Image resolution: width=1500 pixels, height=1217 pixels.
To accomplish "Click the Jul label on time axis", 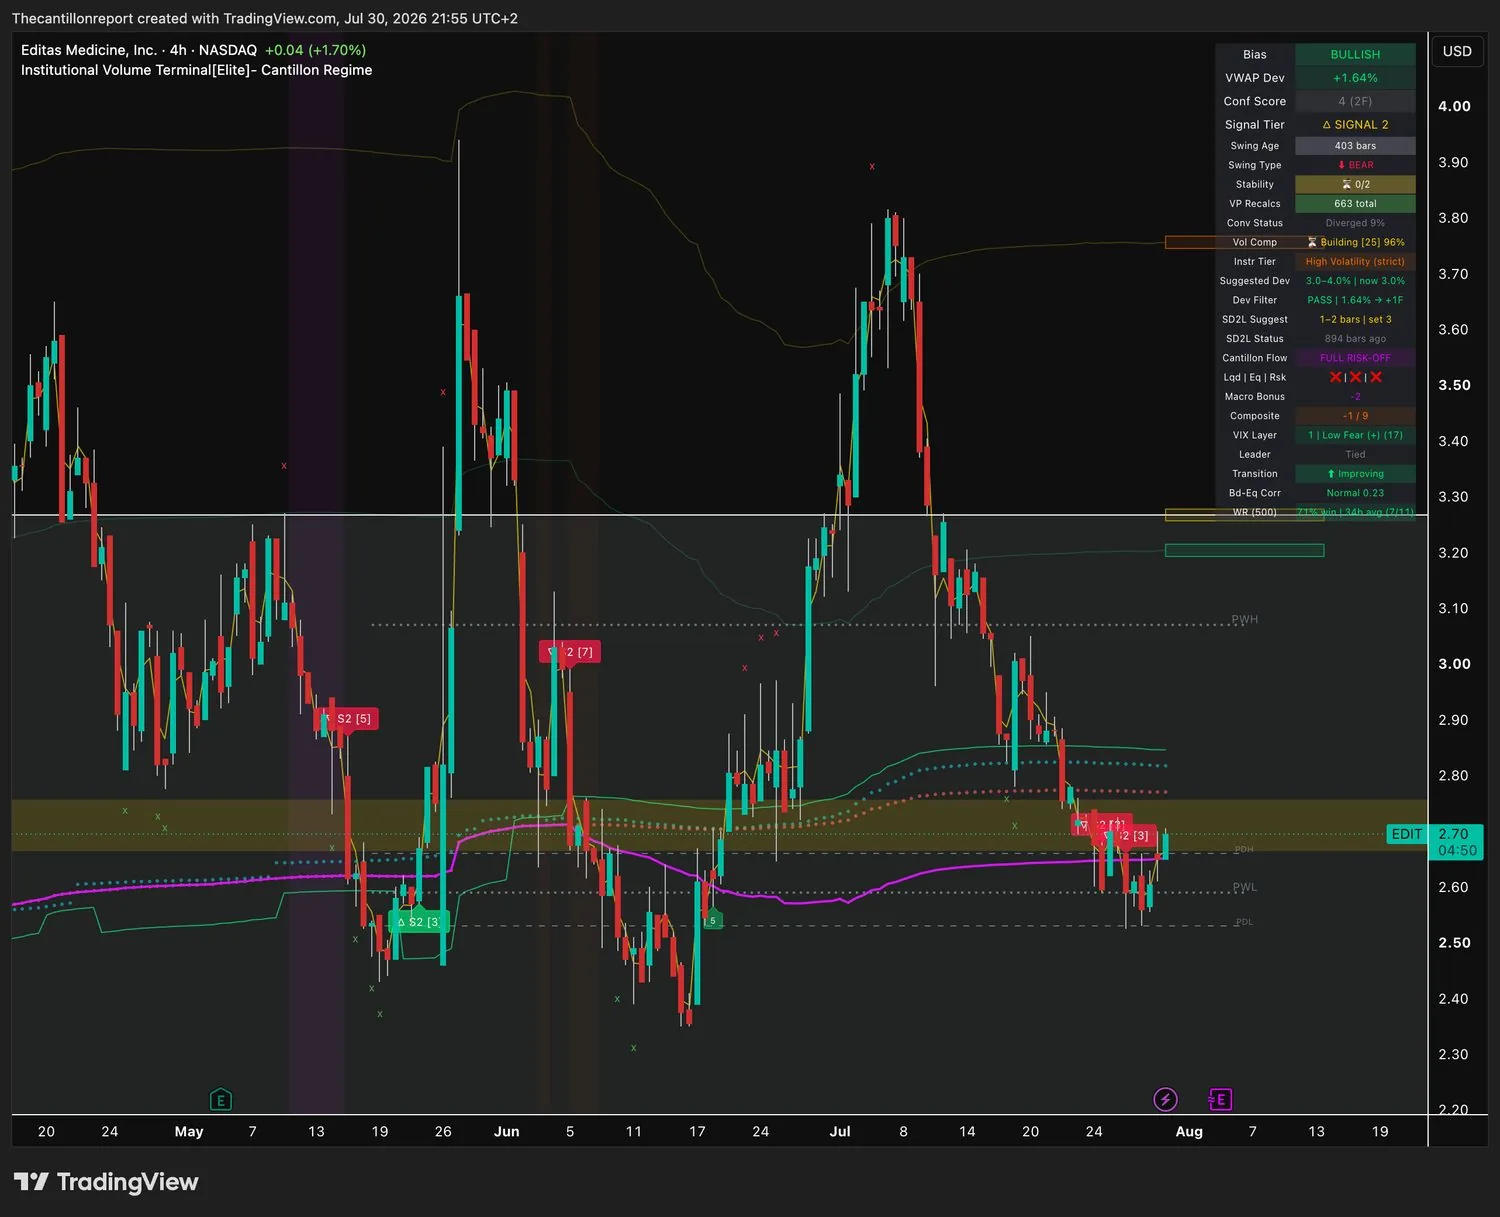I will tap(840, 1131).
